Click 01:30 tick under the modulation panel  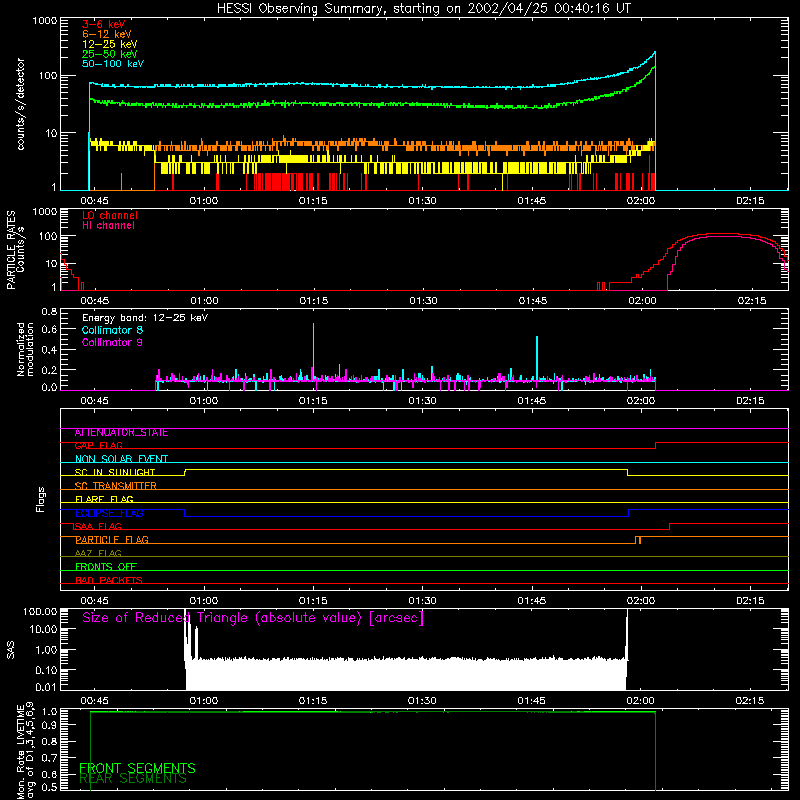422,401
